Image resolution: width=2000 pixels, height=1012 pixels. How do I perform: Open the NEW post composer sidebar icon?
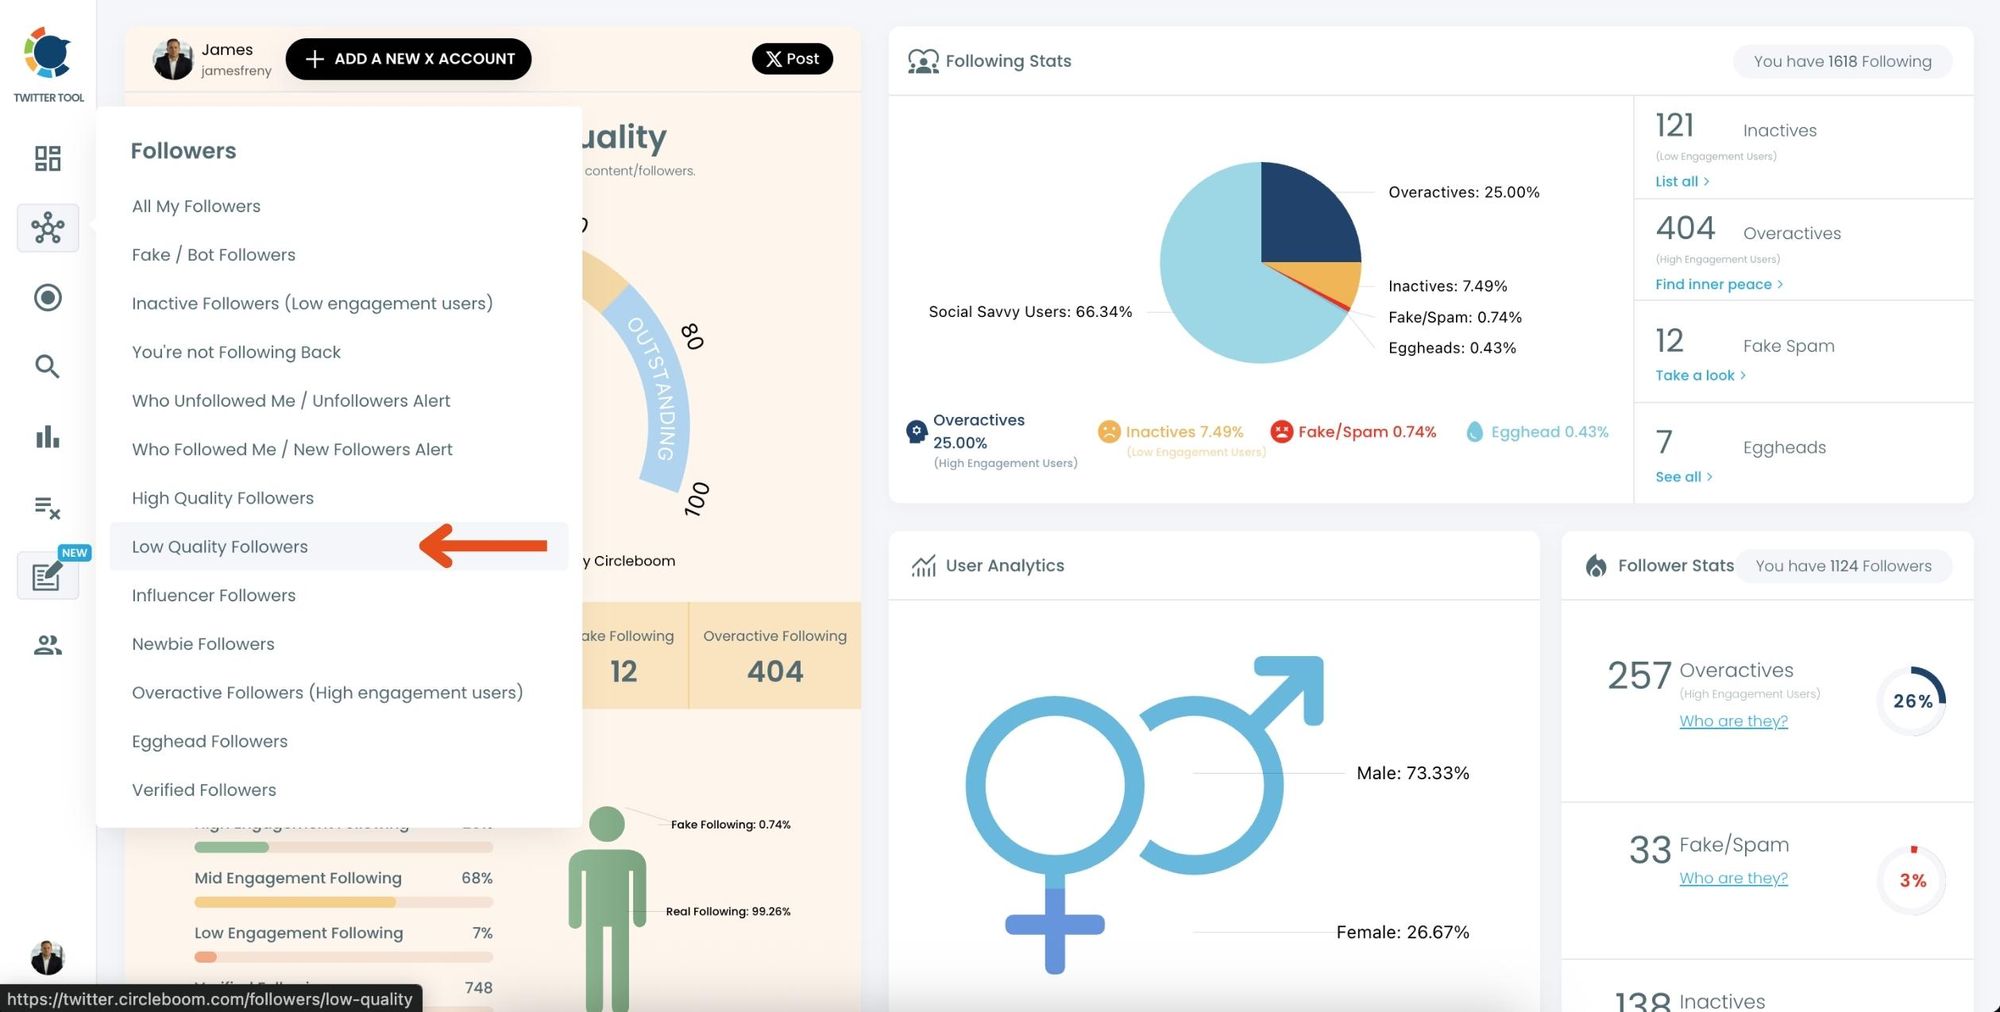coord(47,576)
